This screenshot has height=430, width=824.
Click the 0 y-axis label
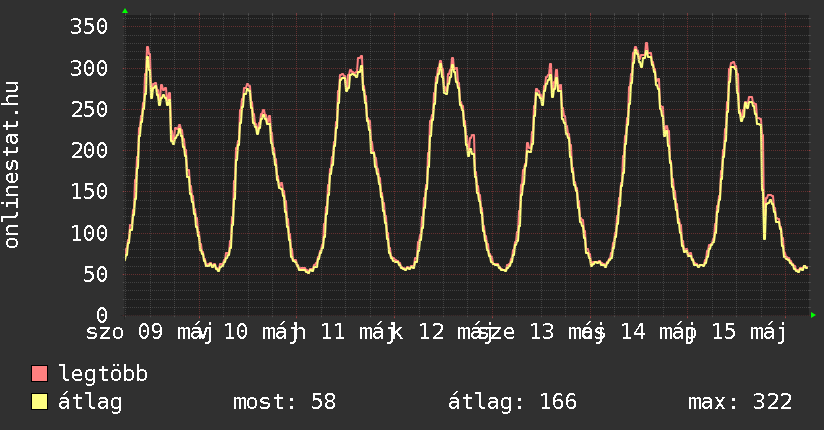[x=102, y=315]
